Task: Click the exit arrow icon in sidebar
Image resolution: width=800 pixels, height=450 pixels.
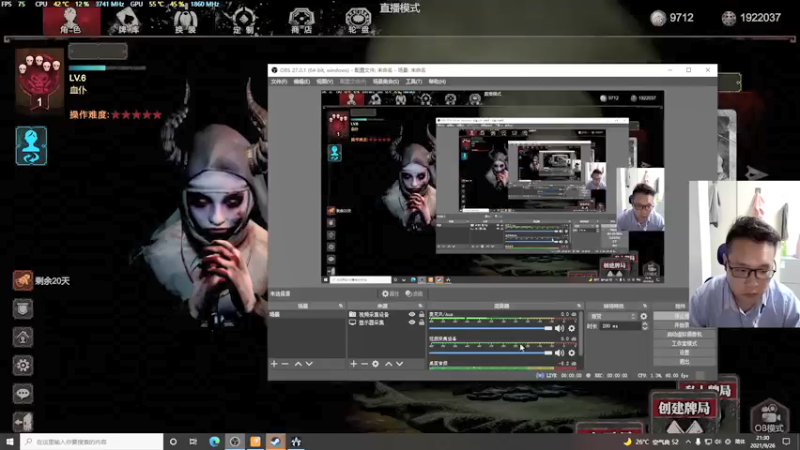Action: point(23,422)
